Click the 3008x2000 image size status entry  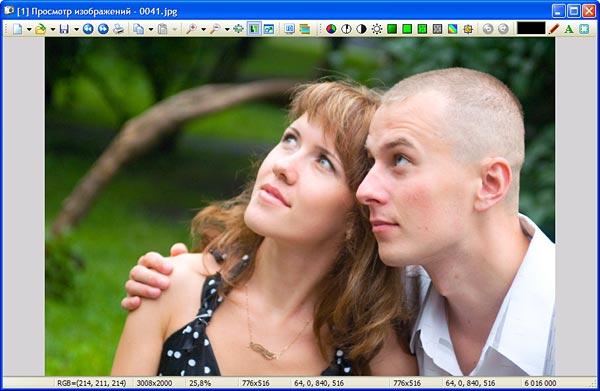pos(154,383)
